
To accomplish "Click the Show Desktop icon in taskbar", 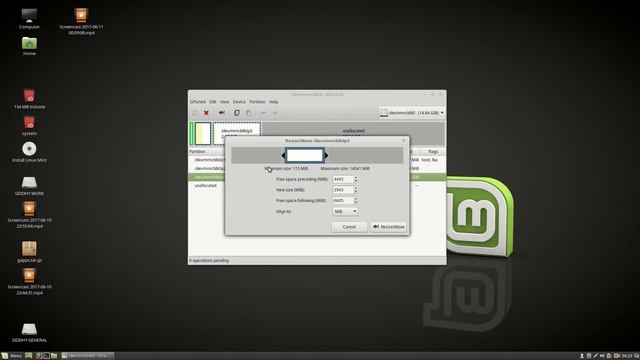I will tap(29, 356).
